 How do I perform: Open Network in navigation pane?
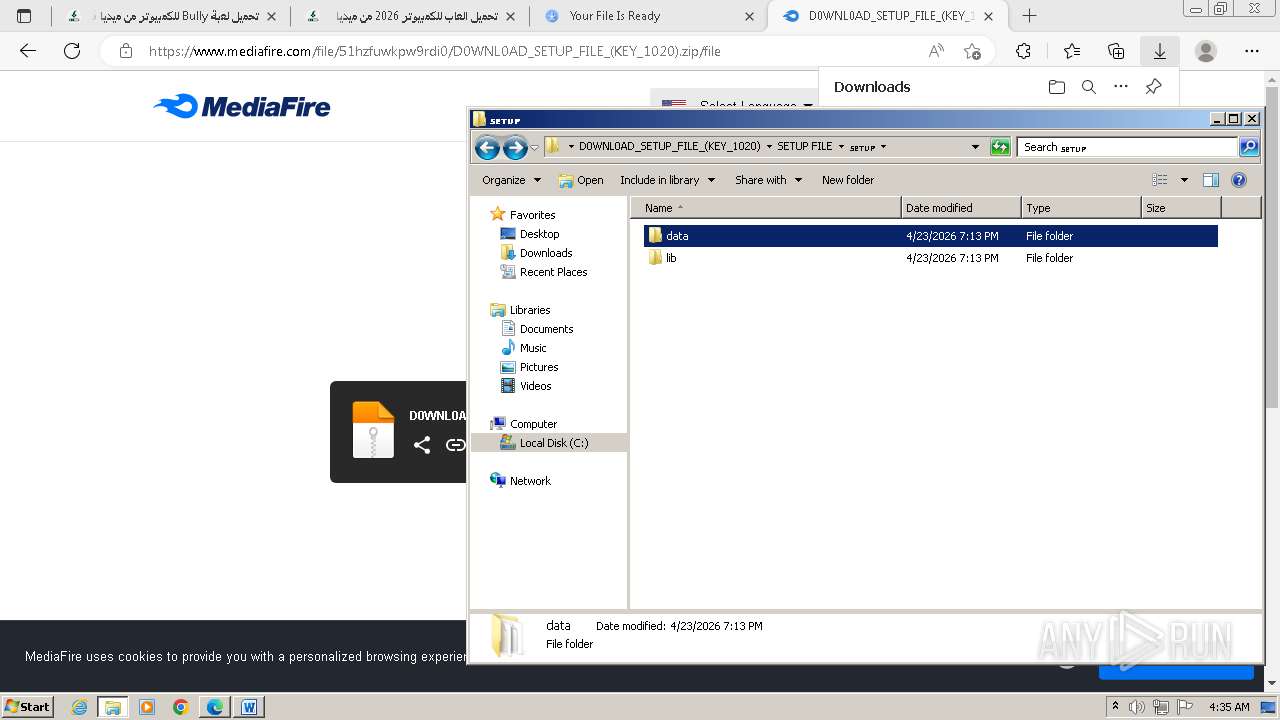[x=530, y=481]
